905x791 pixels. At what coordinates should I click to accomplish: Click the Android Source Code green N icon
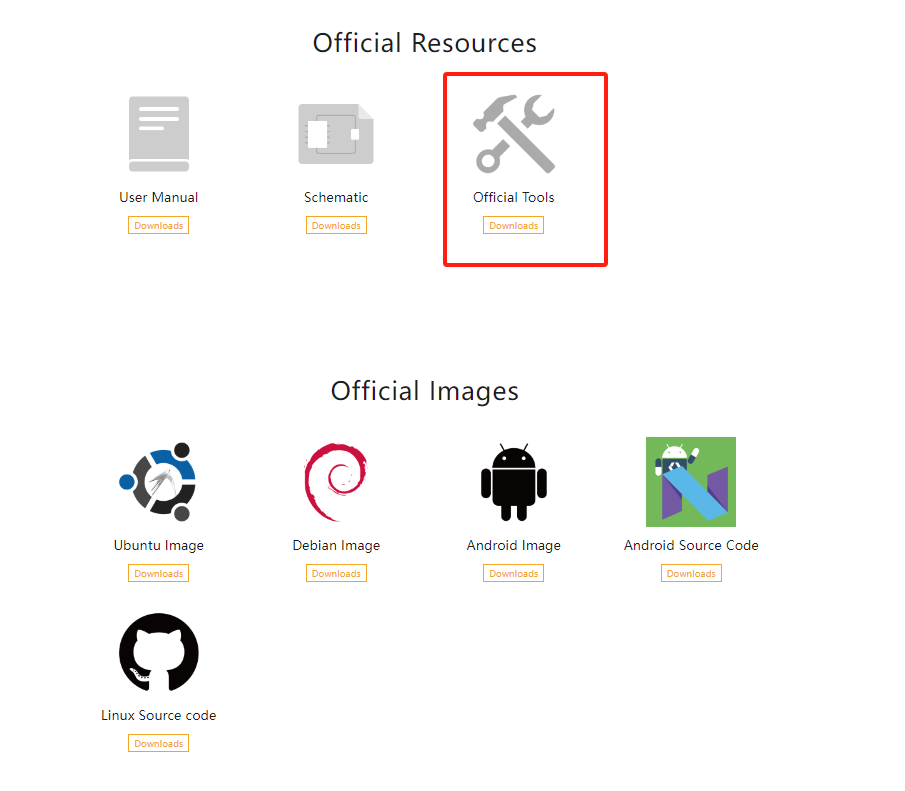pos(691,482)
